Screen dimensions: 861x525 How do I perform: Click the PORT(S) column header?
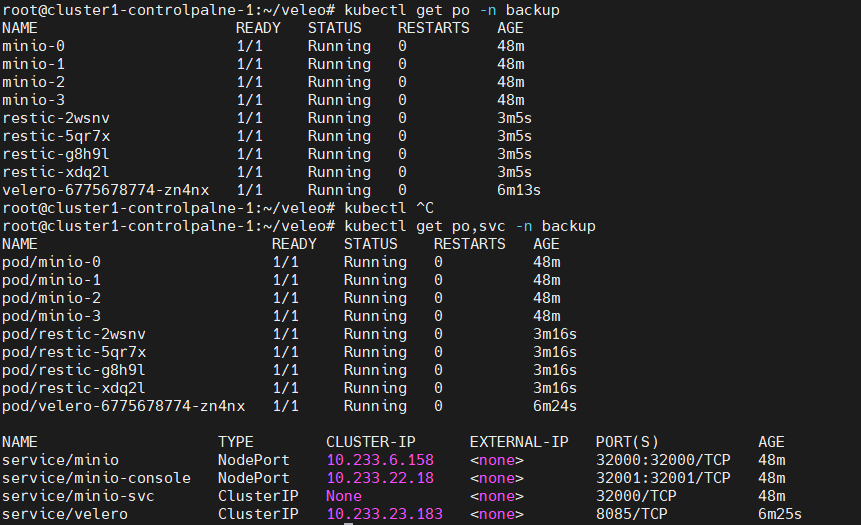pos(627,442)
